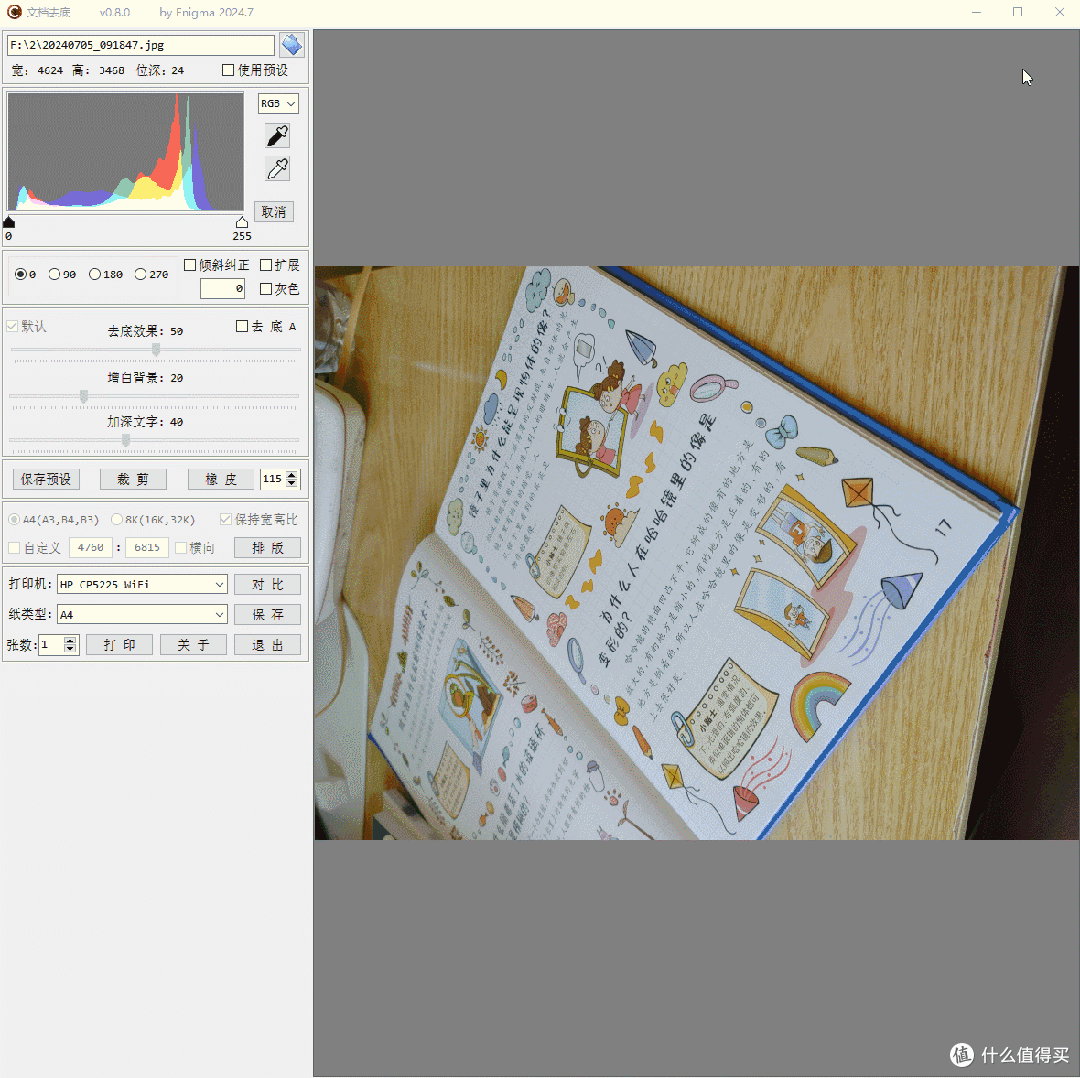Click the 保存 save button
Screen dimensions: 1080x1078
pos(267,614)
